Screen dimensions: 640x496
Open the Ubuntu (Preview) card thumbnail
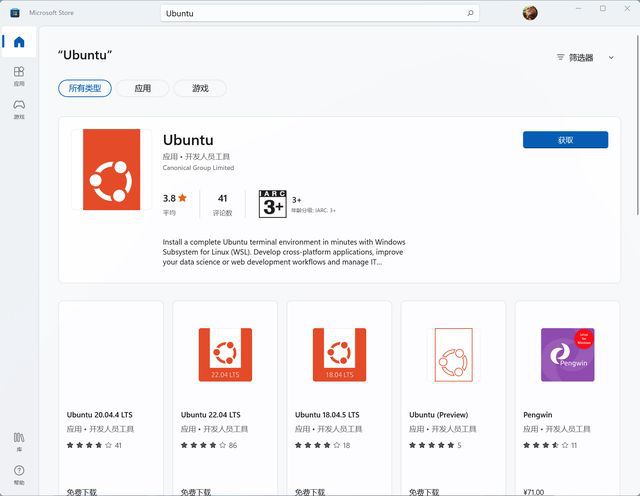(x=453, y=355)
